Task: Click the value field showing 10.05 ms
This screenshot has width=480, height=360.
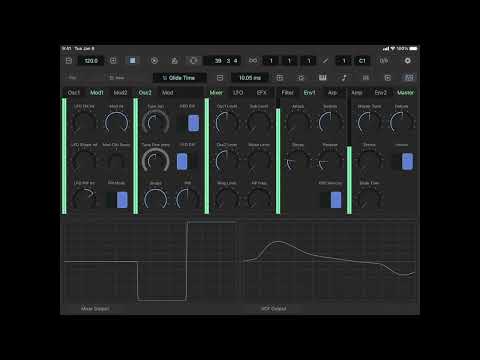Action: tap(250, 78)
